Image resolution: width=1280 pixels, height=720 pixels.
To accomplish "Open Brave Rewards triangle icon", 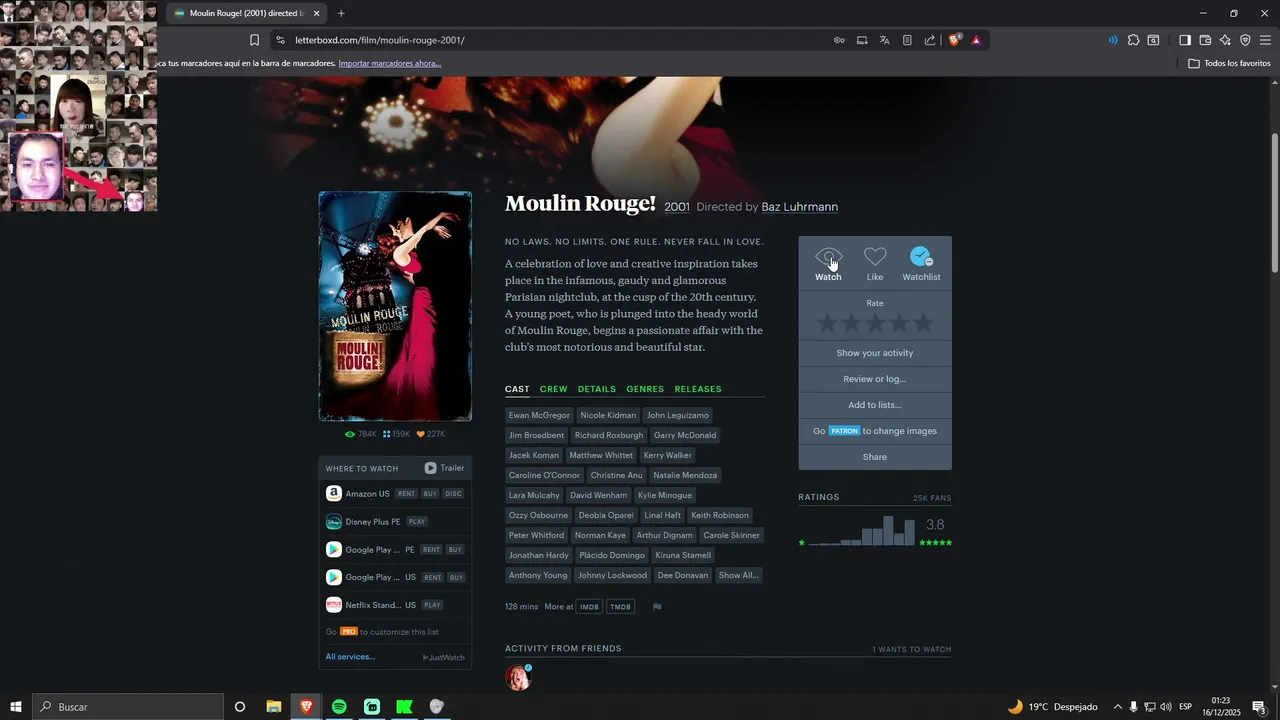I will [x=976, y=40].
